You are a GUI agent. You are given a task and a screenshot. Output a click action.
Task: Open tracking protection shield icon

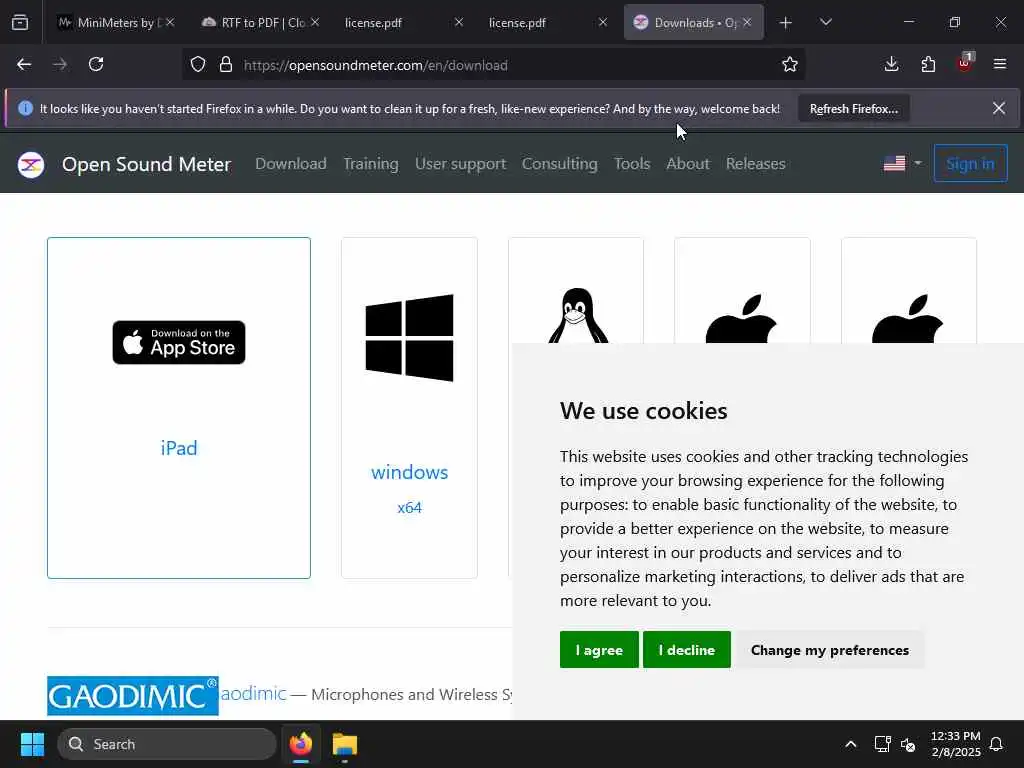(198, 65)
